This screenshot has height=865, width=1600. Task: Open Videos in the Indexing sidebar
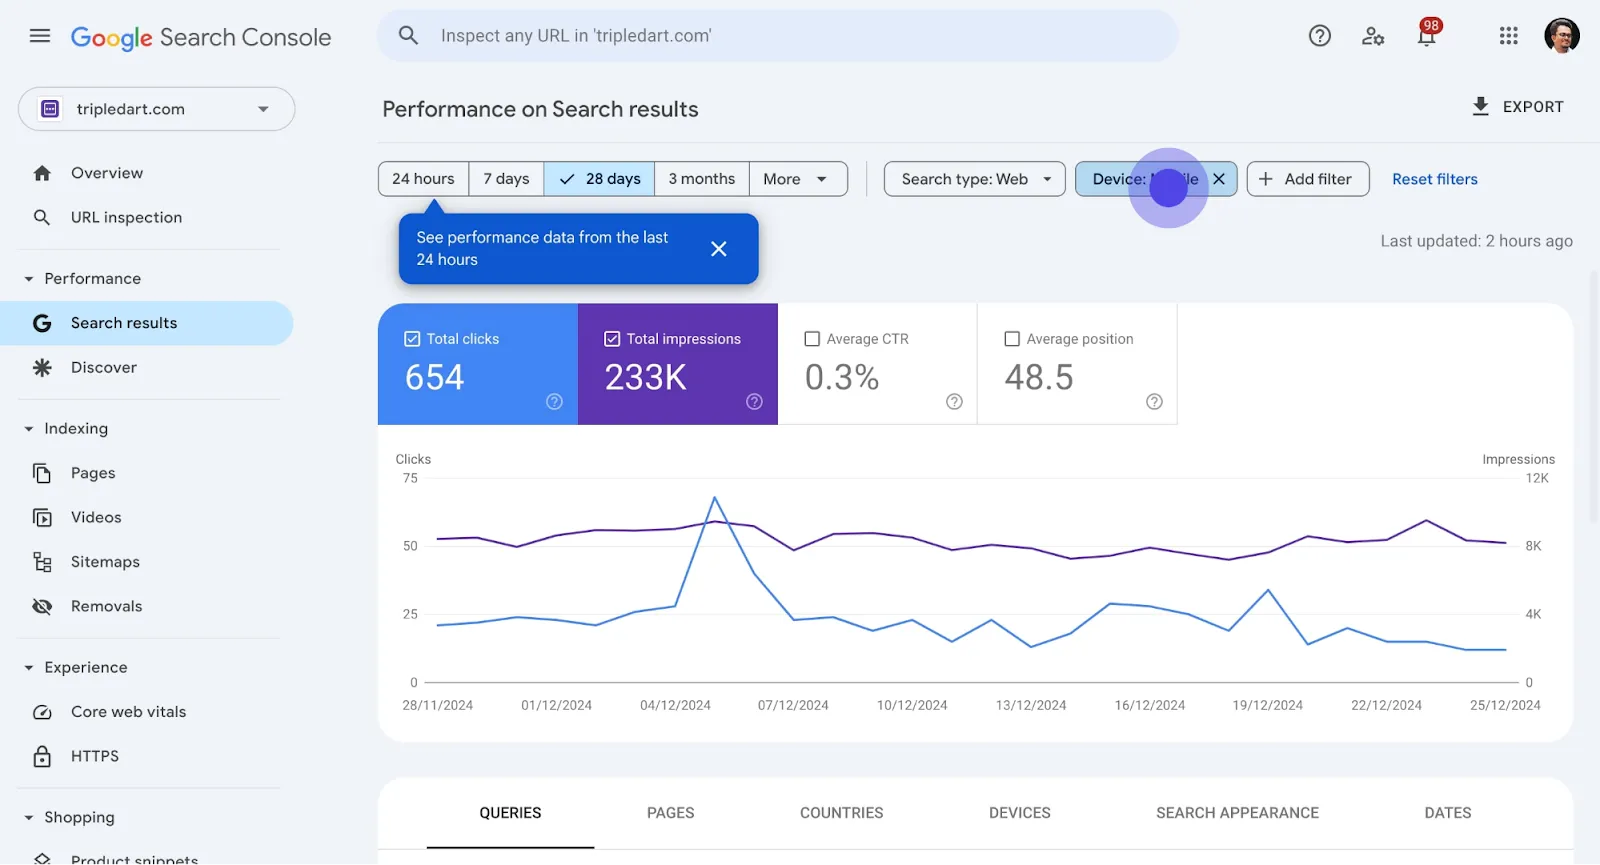point(146,517)
